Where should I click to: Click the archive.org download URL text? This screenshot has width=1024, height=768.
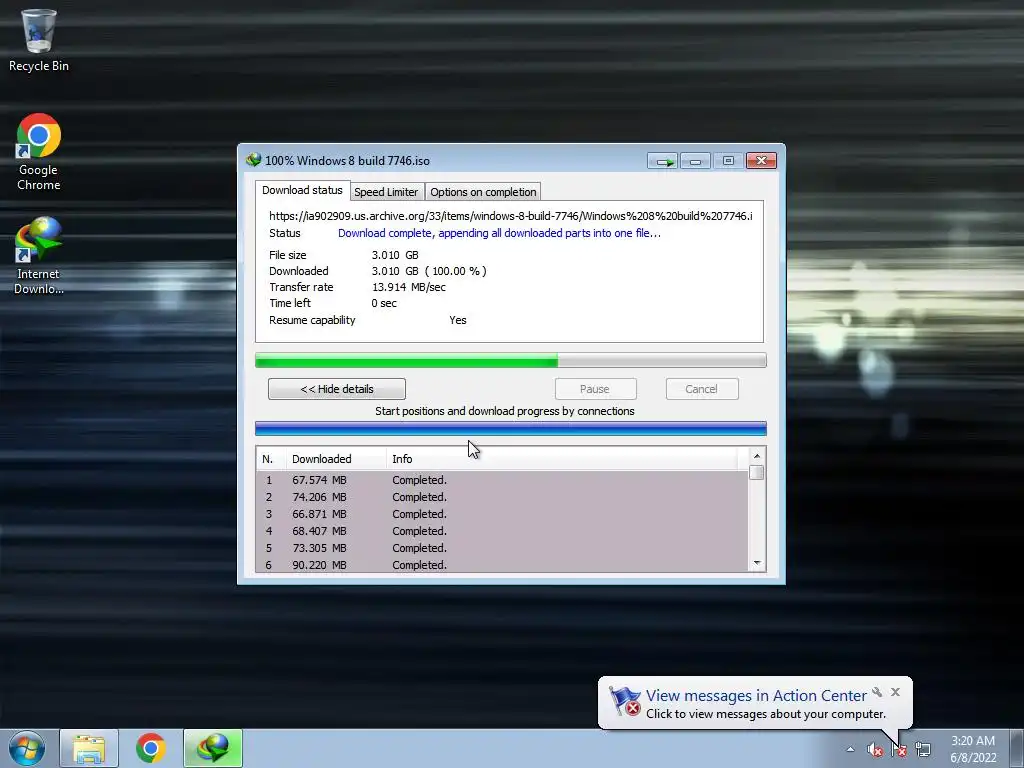[511, 216]
